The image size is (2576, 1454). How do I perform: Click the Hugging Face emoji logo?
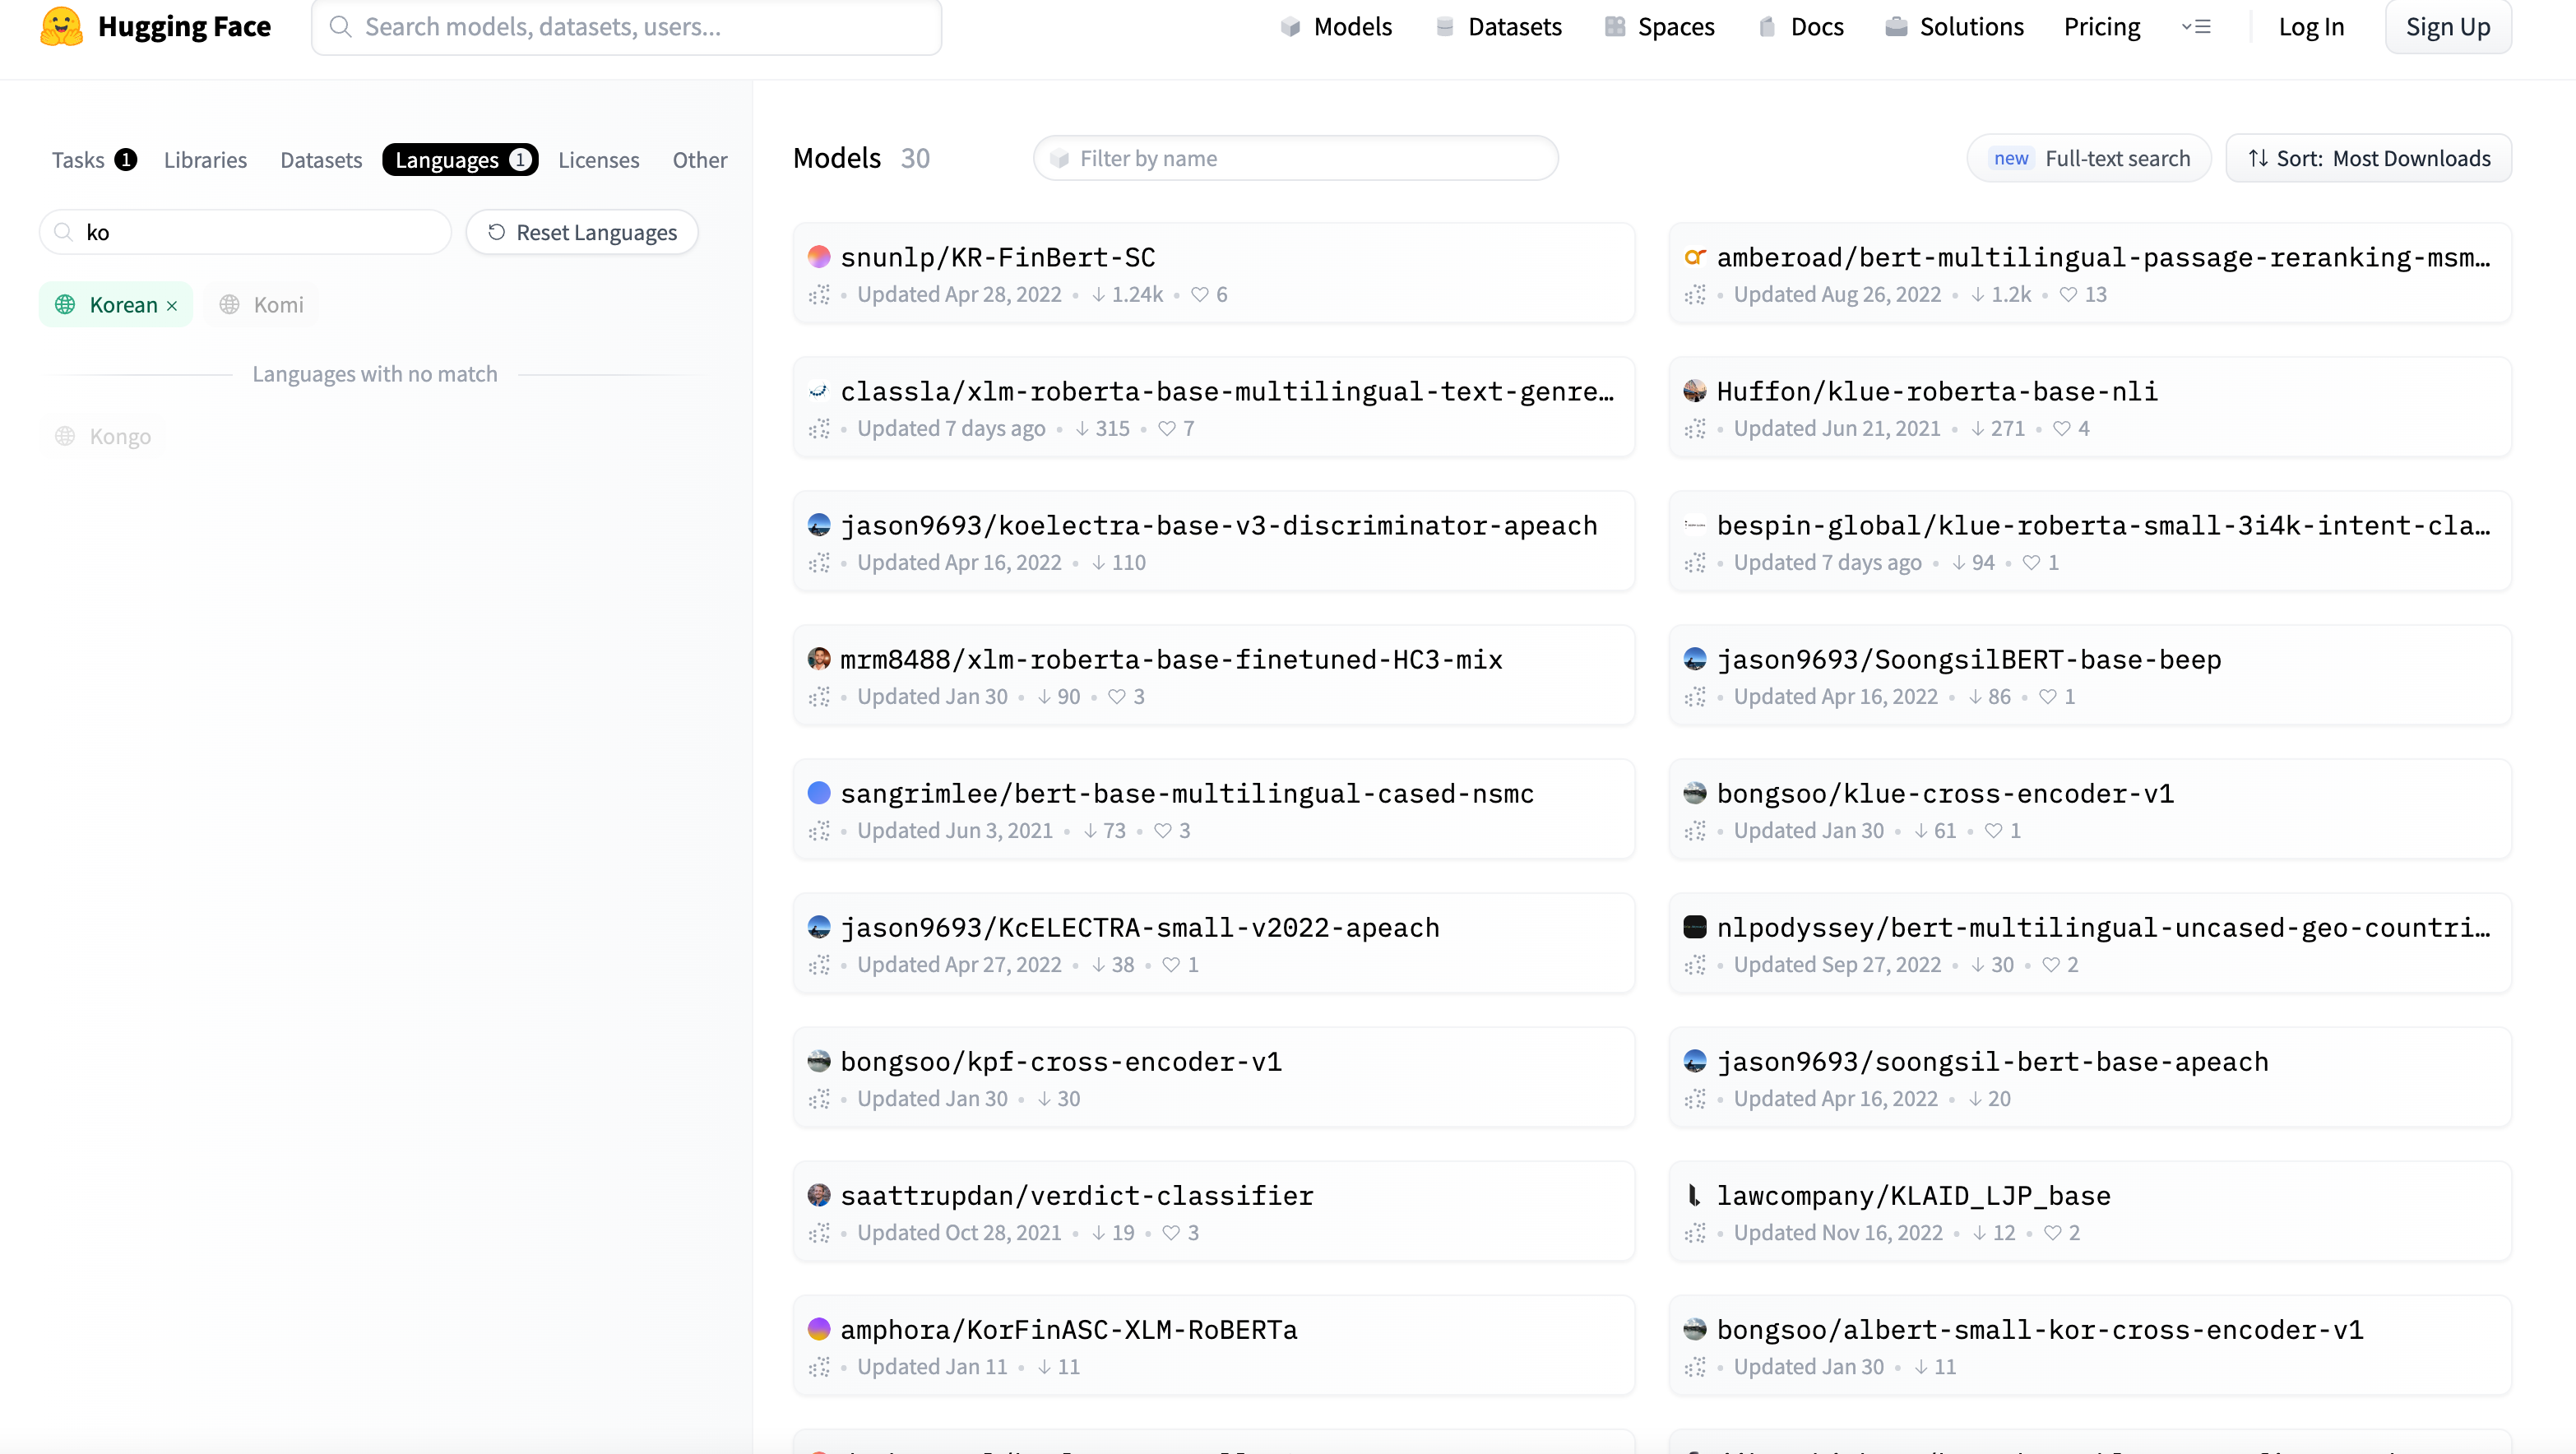click(61, 26)
